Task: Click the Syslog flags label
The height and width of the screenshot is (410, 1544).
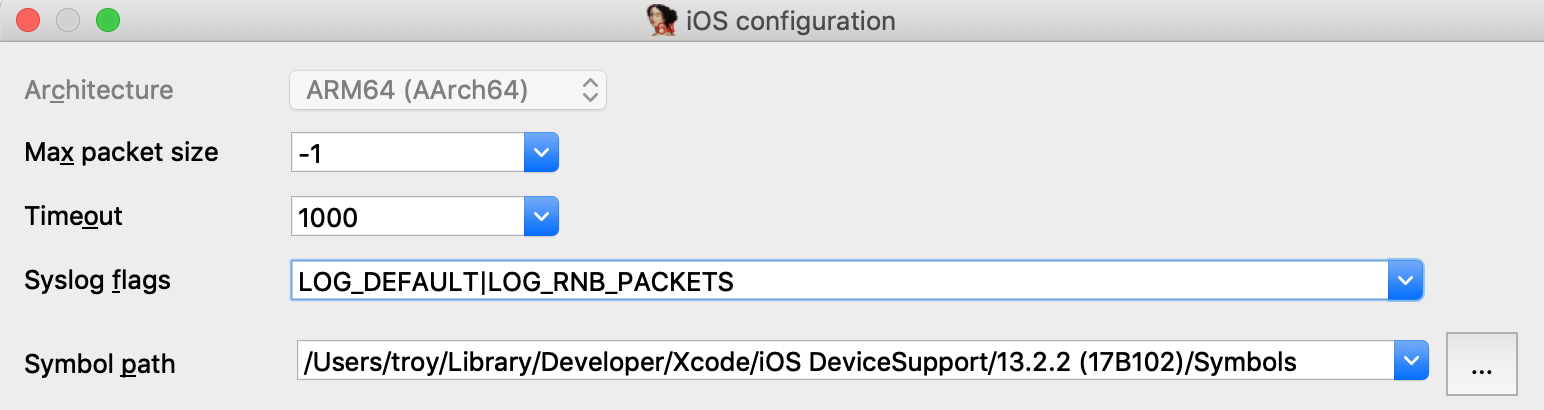Action: tap(97, 281)
